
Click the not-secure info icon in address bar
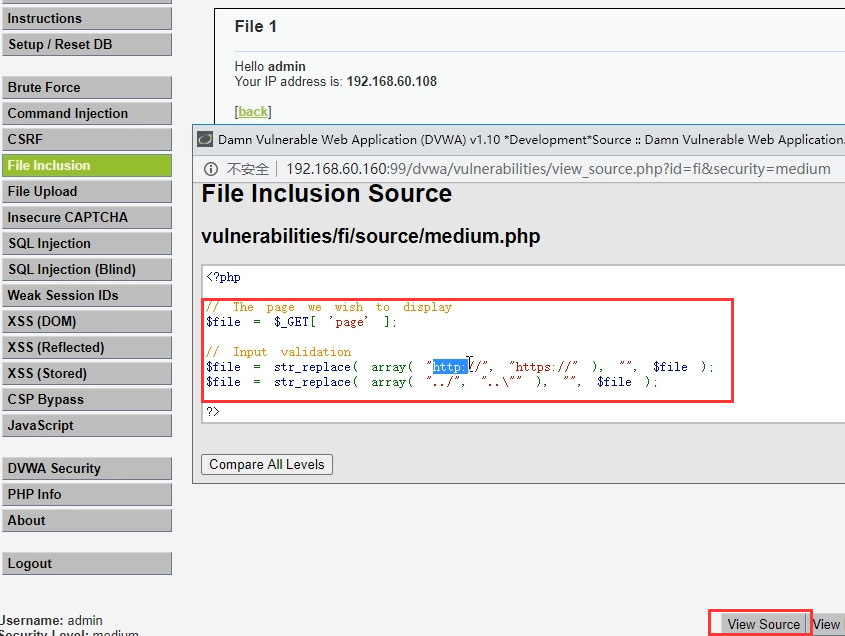pyautogui.click(x=211, y=169)
